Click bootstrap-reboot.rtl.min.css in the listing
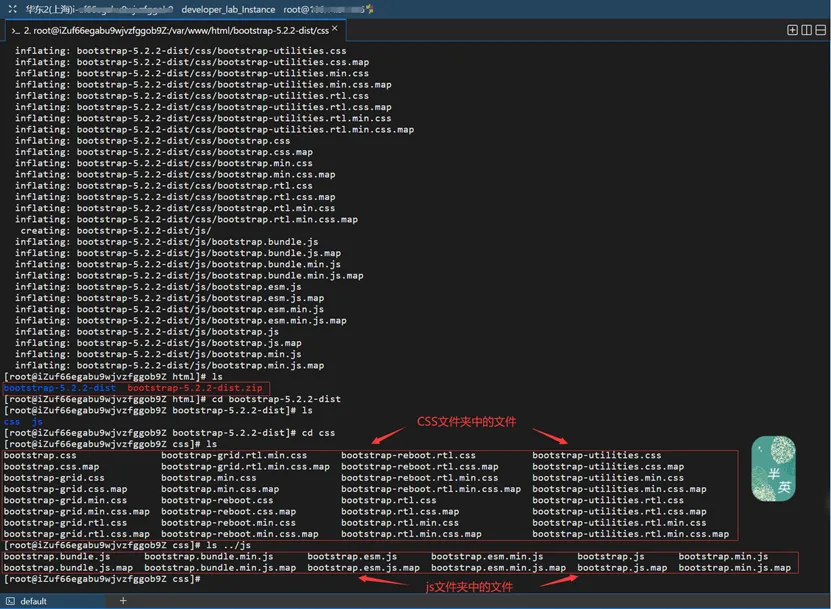 420,478
